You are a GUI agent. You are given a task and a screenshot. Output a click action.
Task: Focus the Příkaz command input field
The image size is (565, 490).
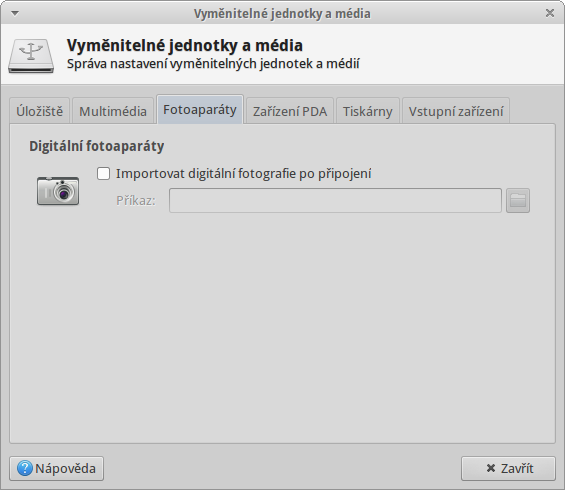[335, 200]
